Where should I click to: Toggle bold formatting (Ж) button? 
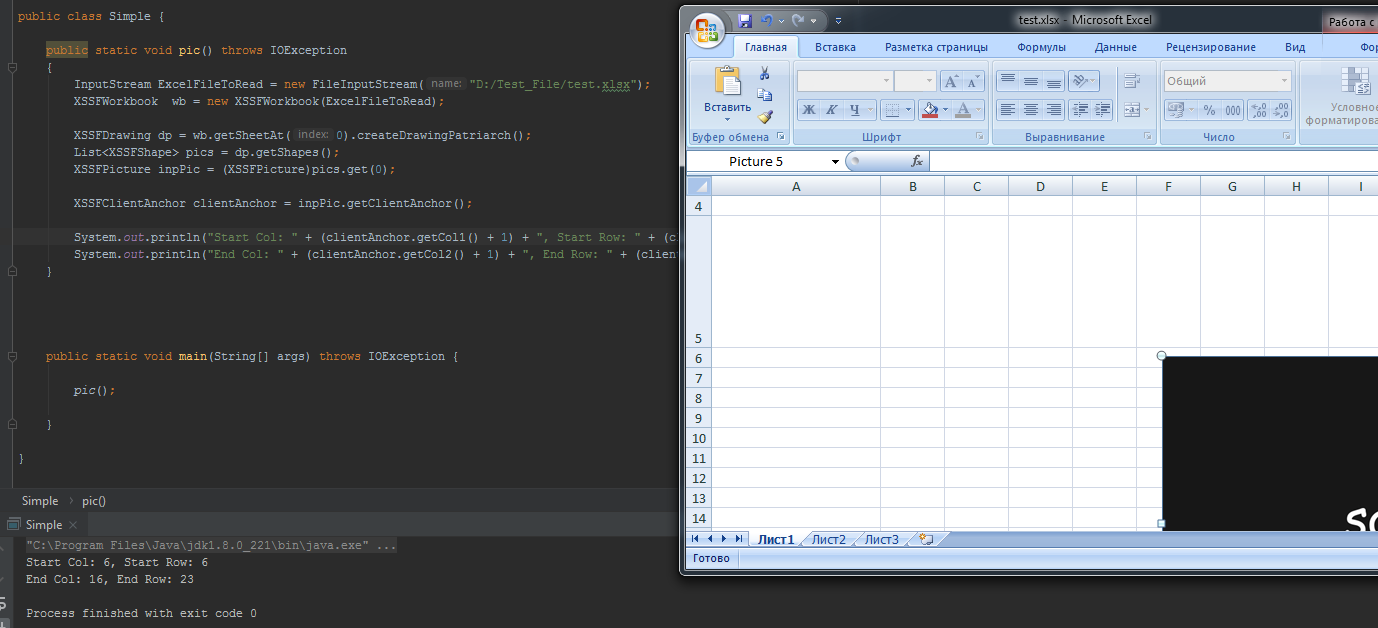(x=808, y=110)
